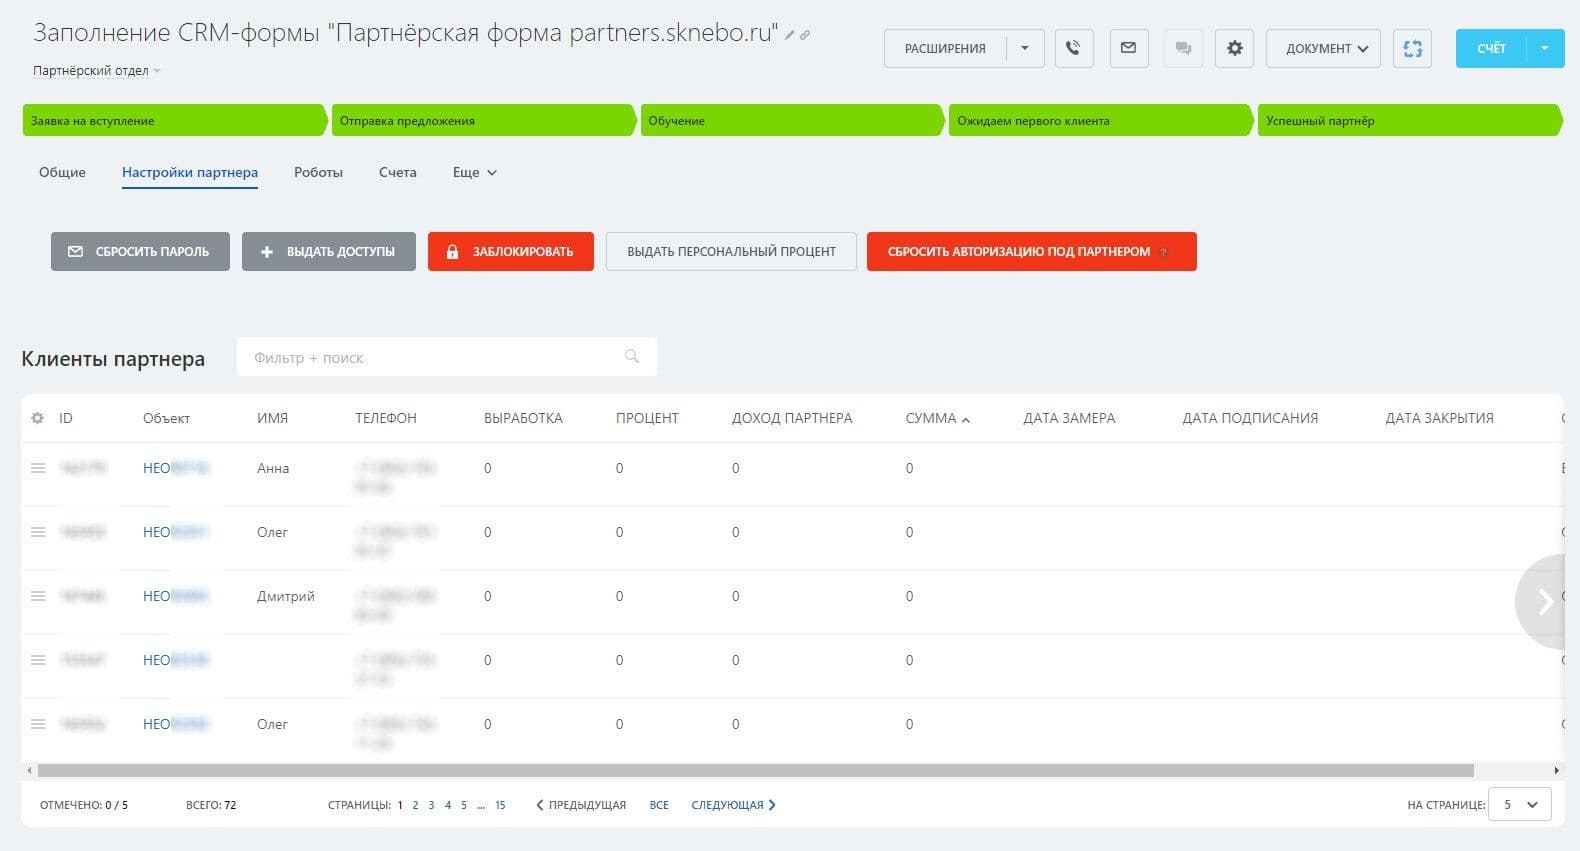Click ВЫДАТЬ ПЕРСОНАЛЬНЫЙ ПРОЦЕНТ button
1580x851 pixels.
731,252
